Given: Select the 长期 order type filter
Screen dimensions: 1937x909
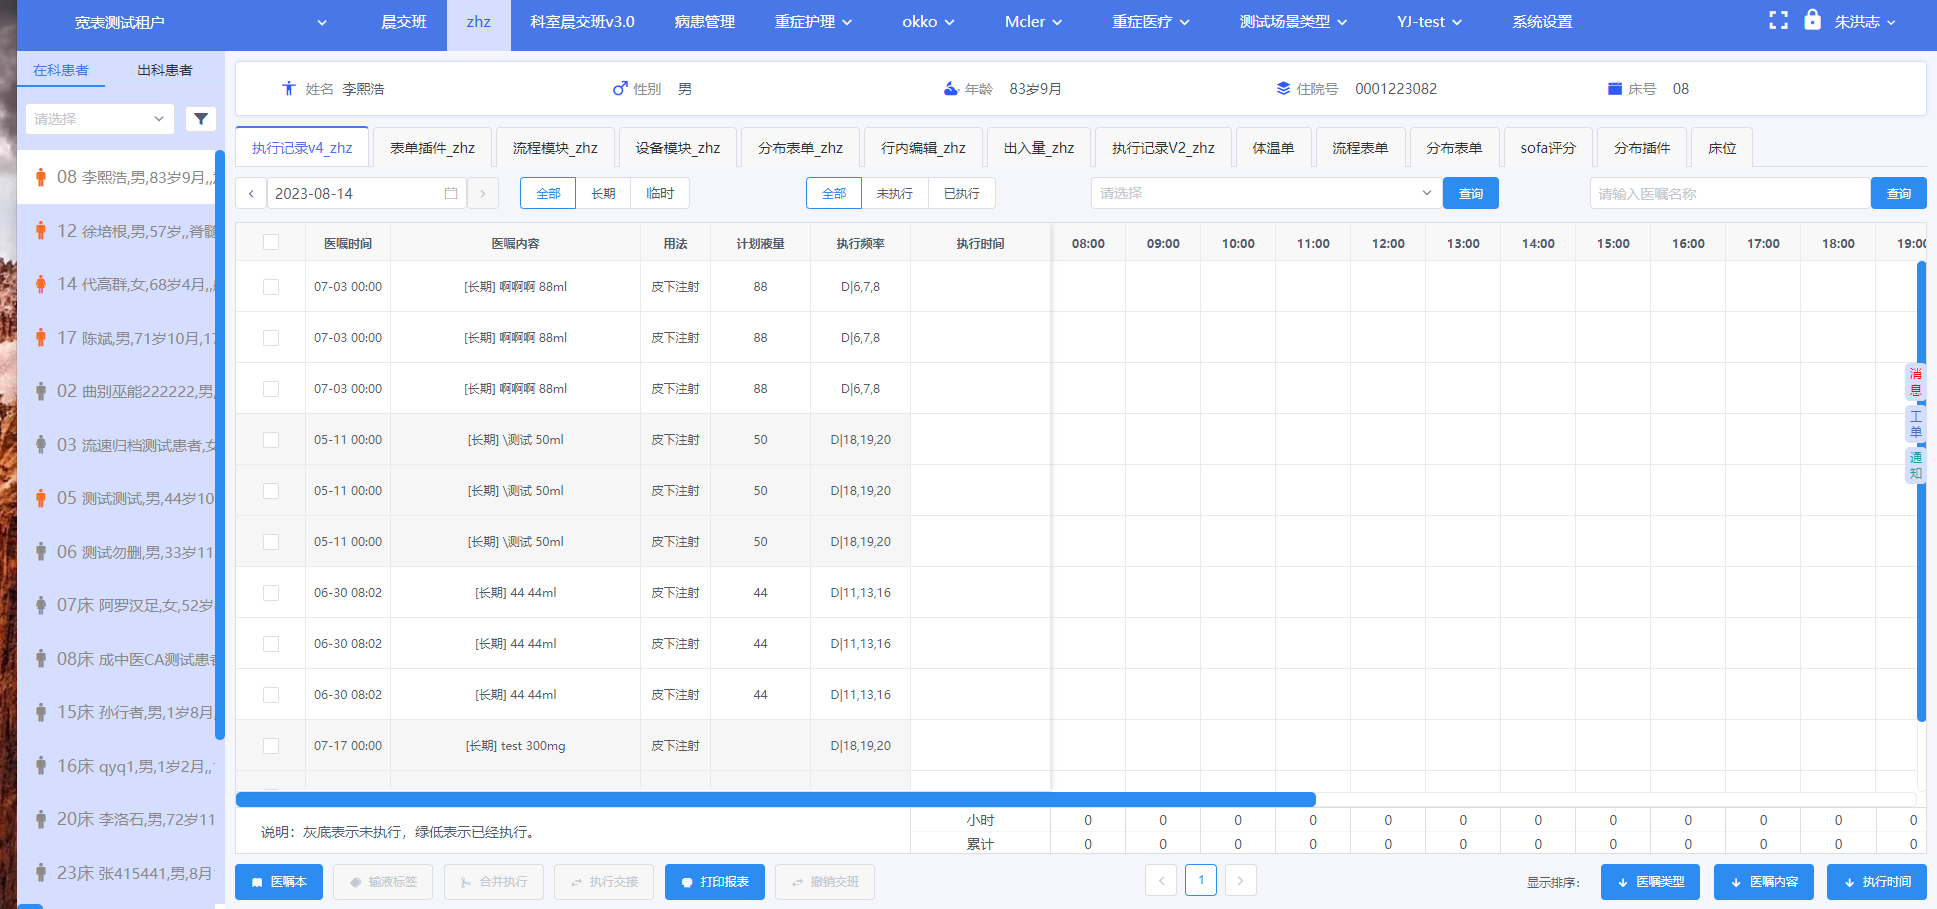Looking at the screenshot, I should (603, 193).
